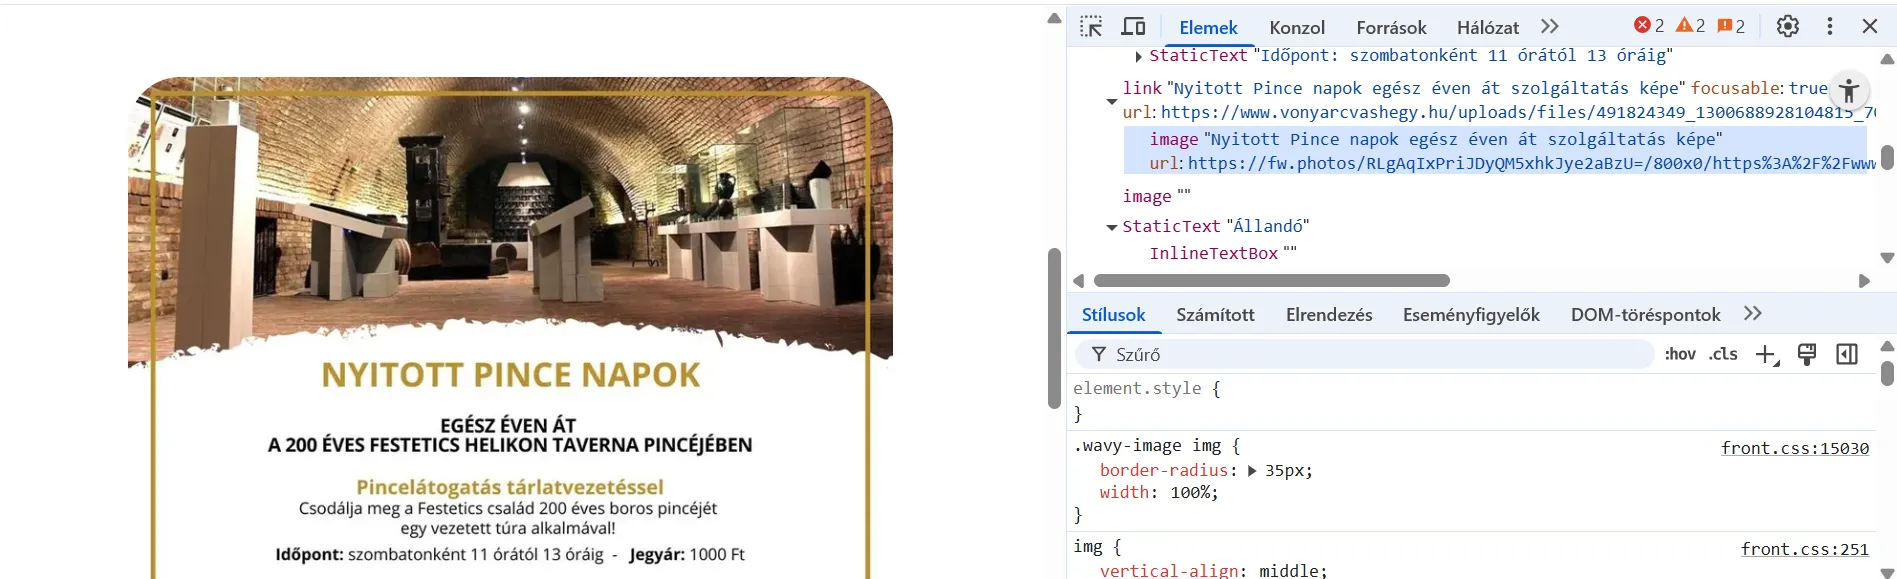
Task: Show more DevTools tabs next to Hálózat
Action: tap(1550, 27)
